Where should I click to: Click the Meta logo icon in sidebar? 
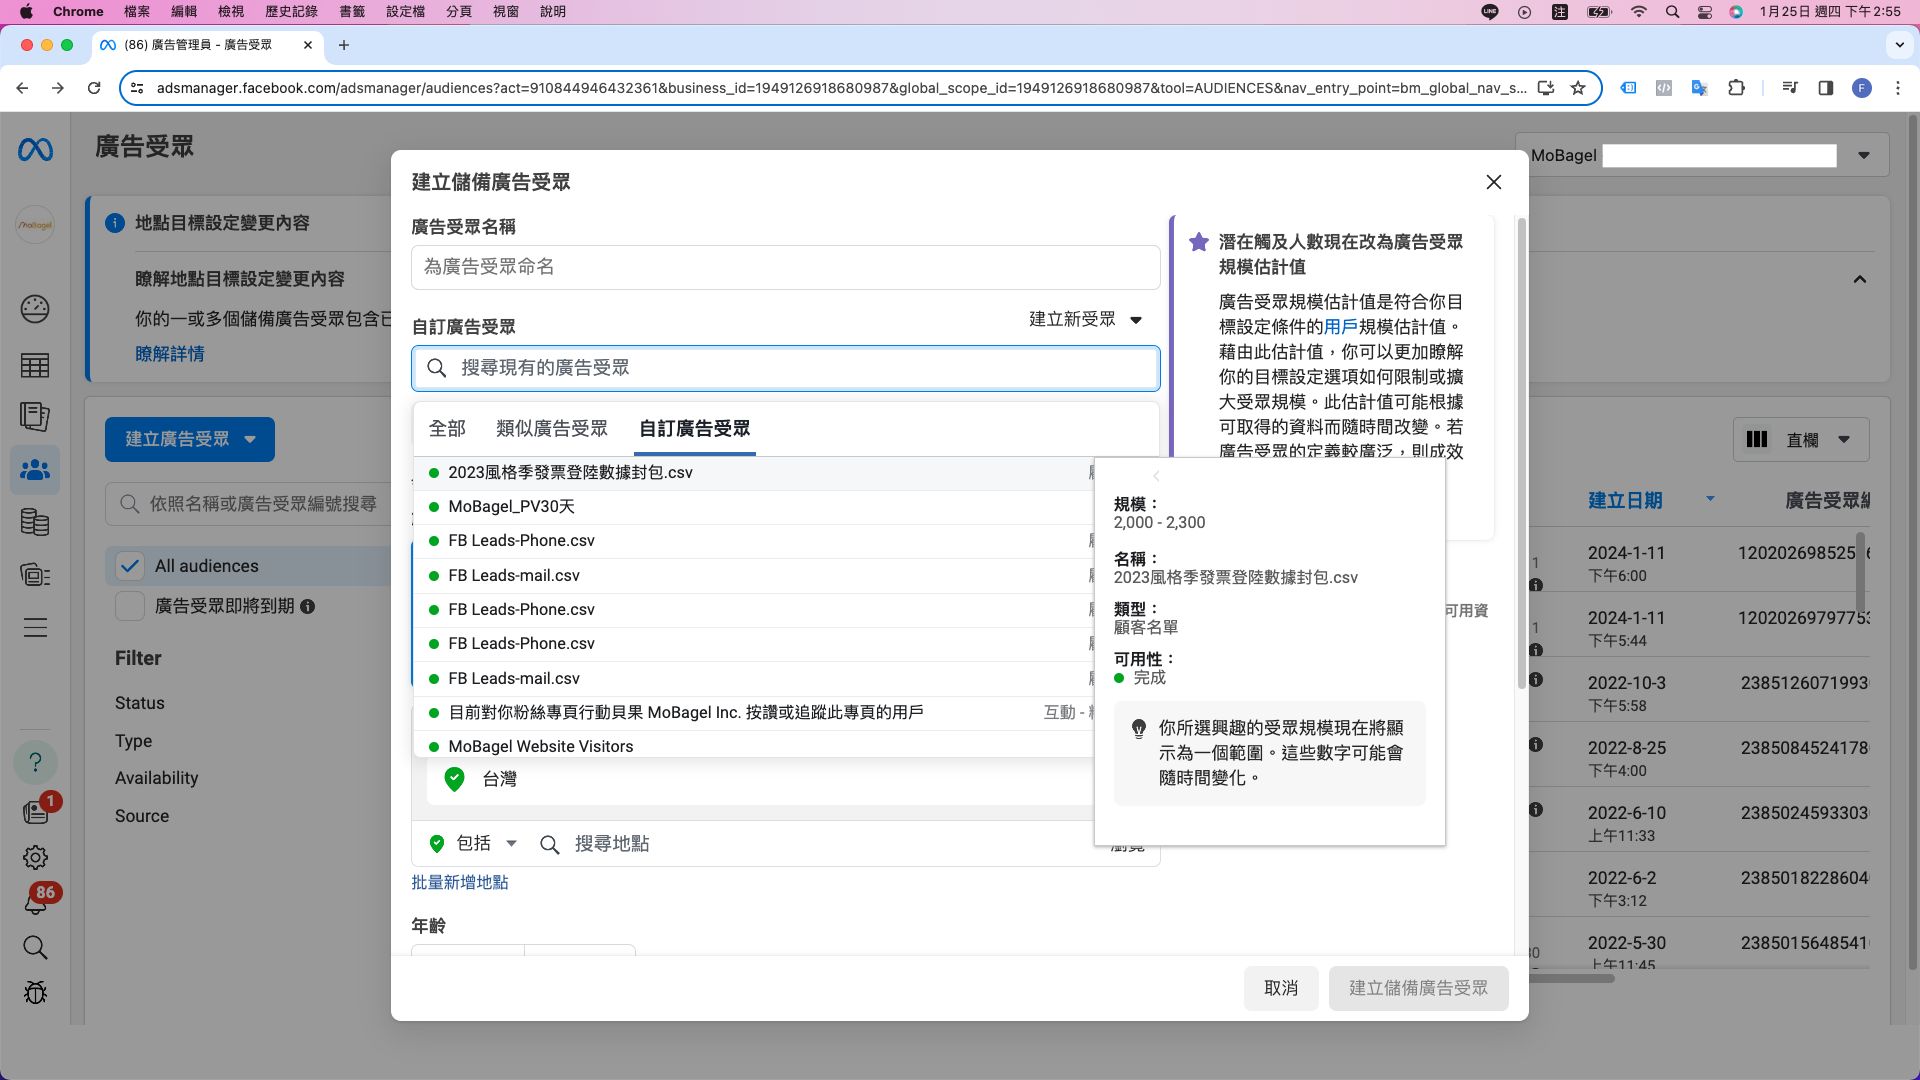pyautogui.click(x=35, y=150)
